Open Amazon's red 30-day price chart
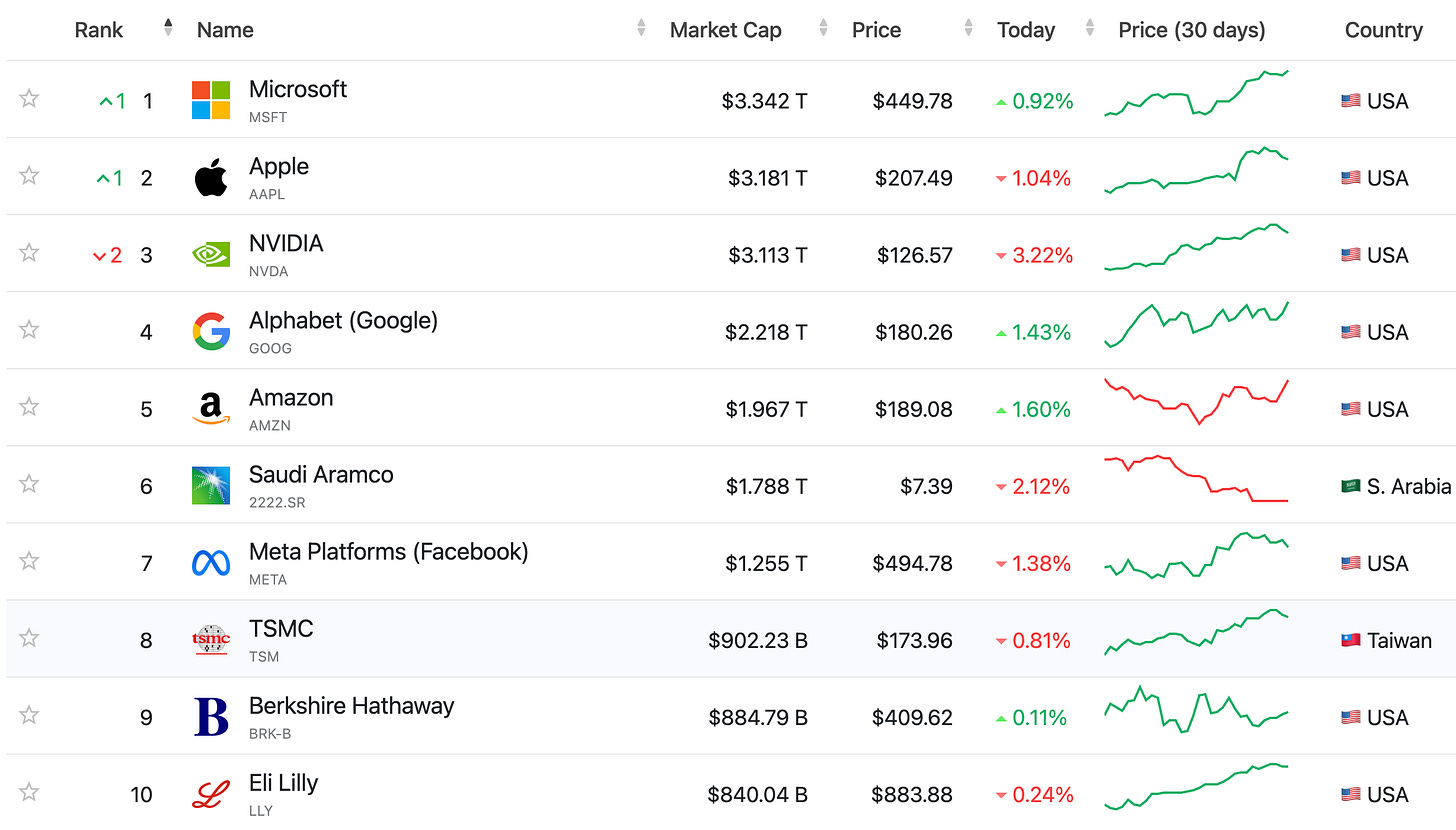 pyautogui.click(x=1197, y=401)
